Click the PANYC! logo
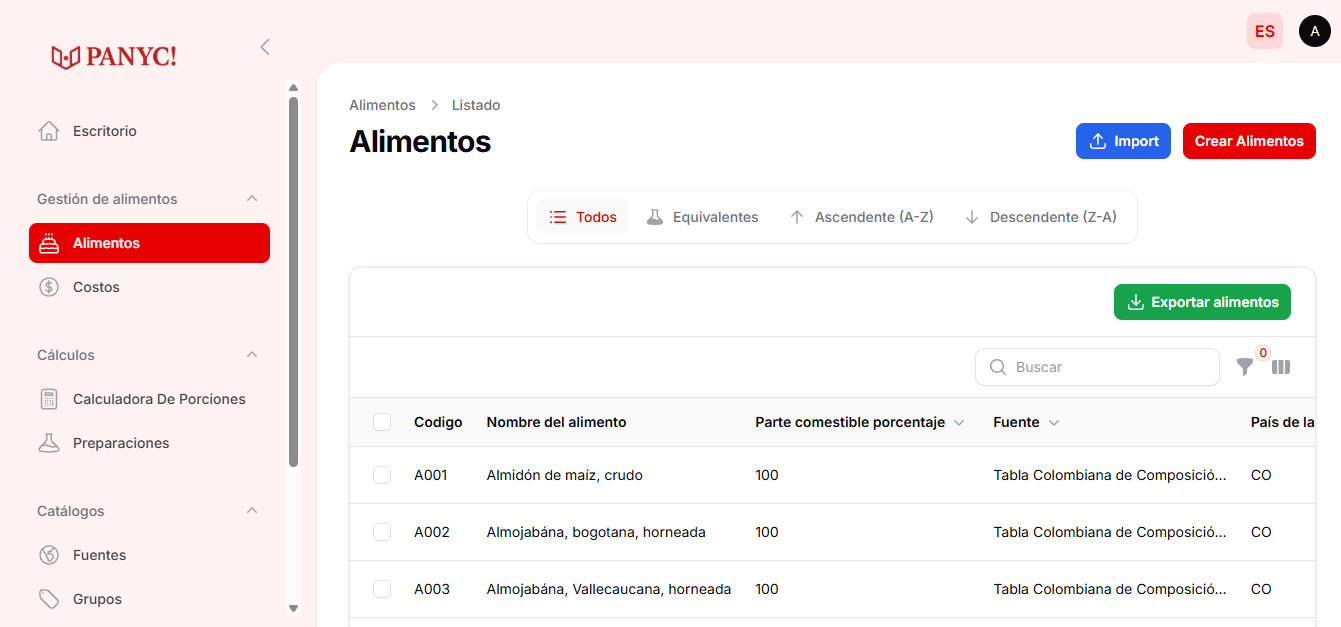Screen dimensions: 1341x627 pos(114,57)
